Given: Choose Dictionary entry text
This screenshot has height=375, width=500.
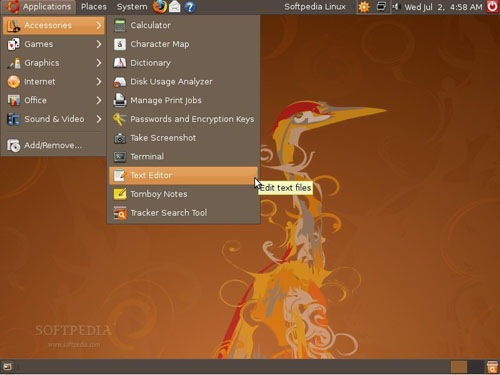Looking at the screenshot, I should click(150, 63).
